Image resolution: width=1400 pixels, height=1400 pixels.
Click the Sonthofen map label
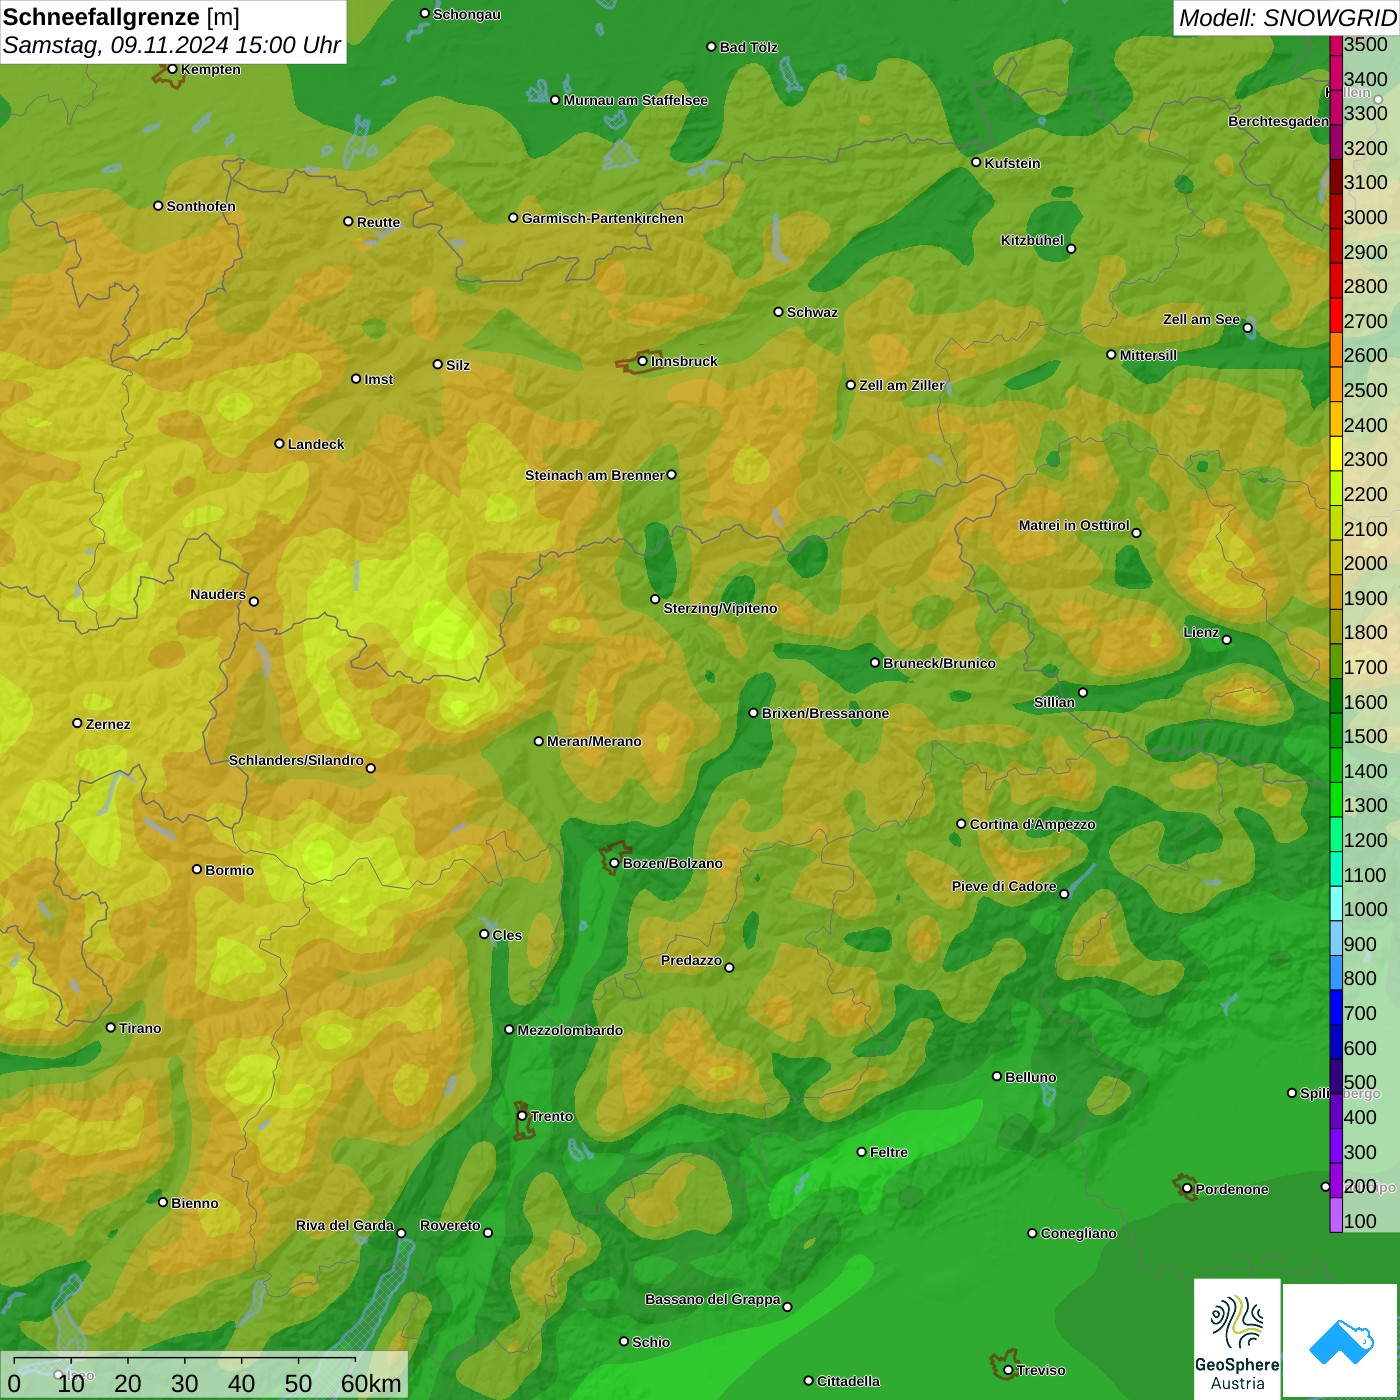pyautogui.click(x=201, y=206)
